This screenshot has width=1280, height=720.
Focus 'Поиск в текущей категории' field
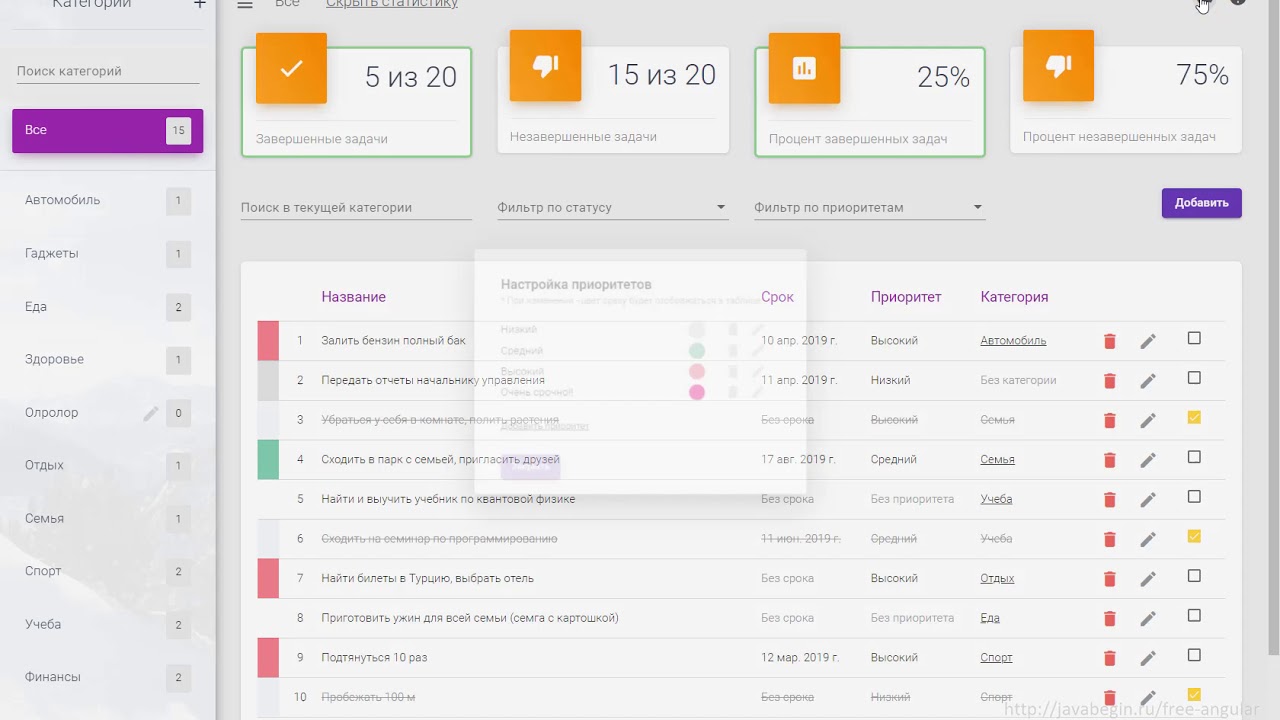click(x=356, y=207)
